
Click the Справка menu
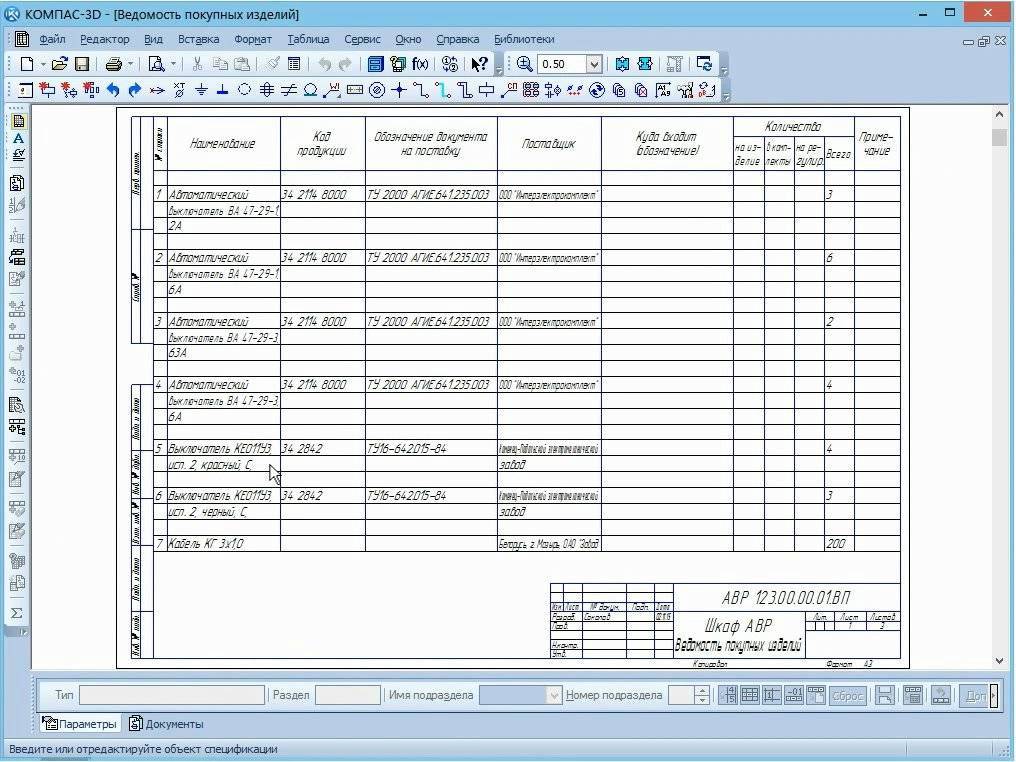point(457,39)
